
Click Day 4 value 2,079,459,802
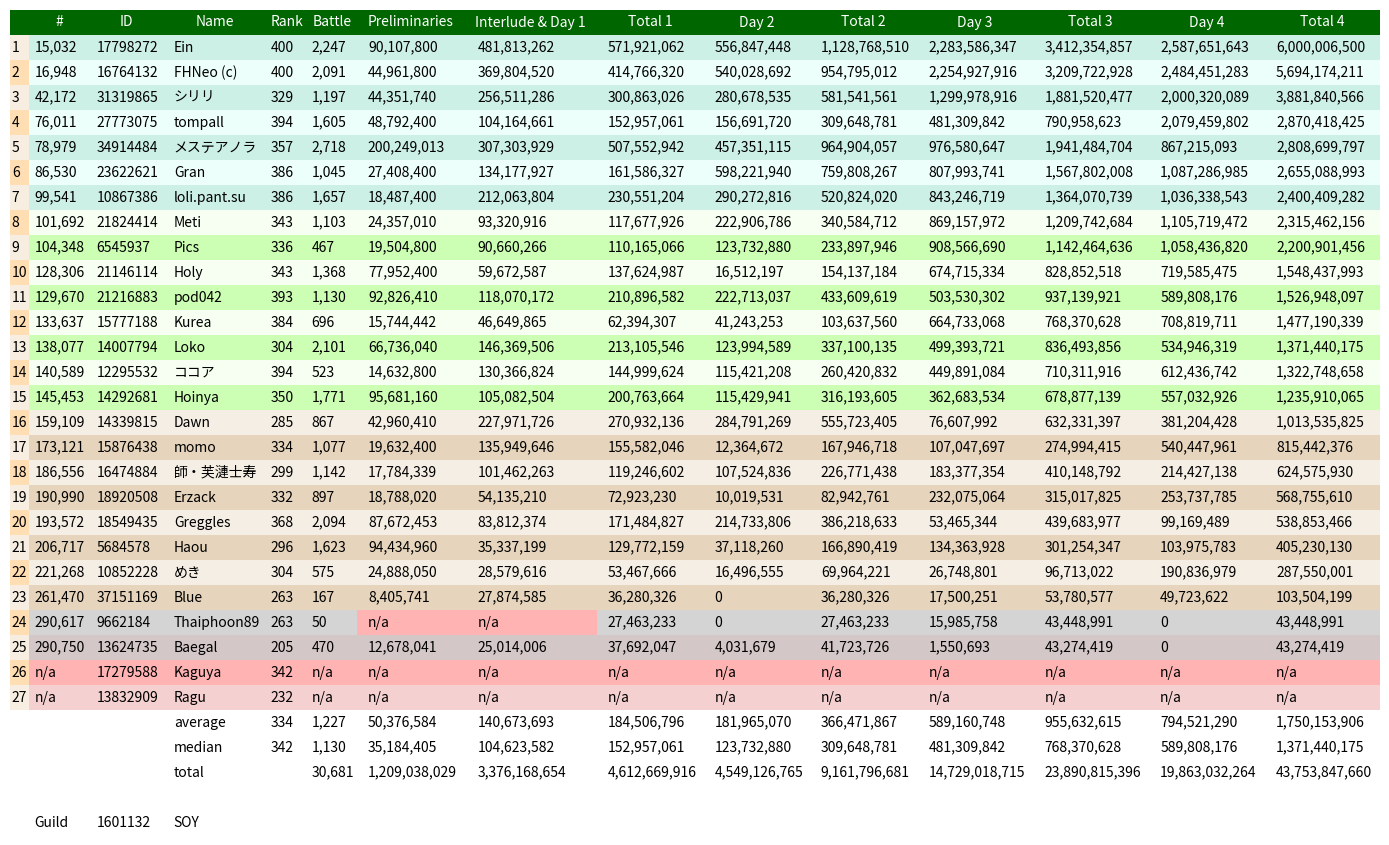[1205, 122]
